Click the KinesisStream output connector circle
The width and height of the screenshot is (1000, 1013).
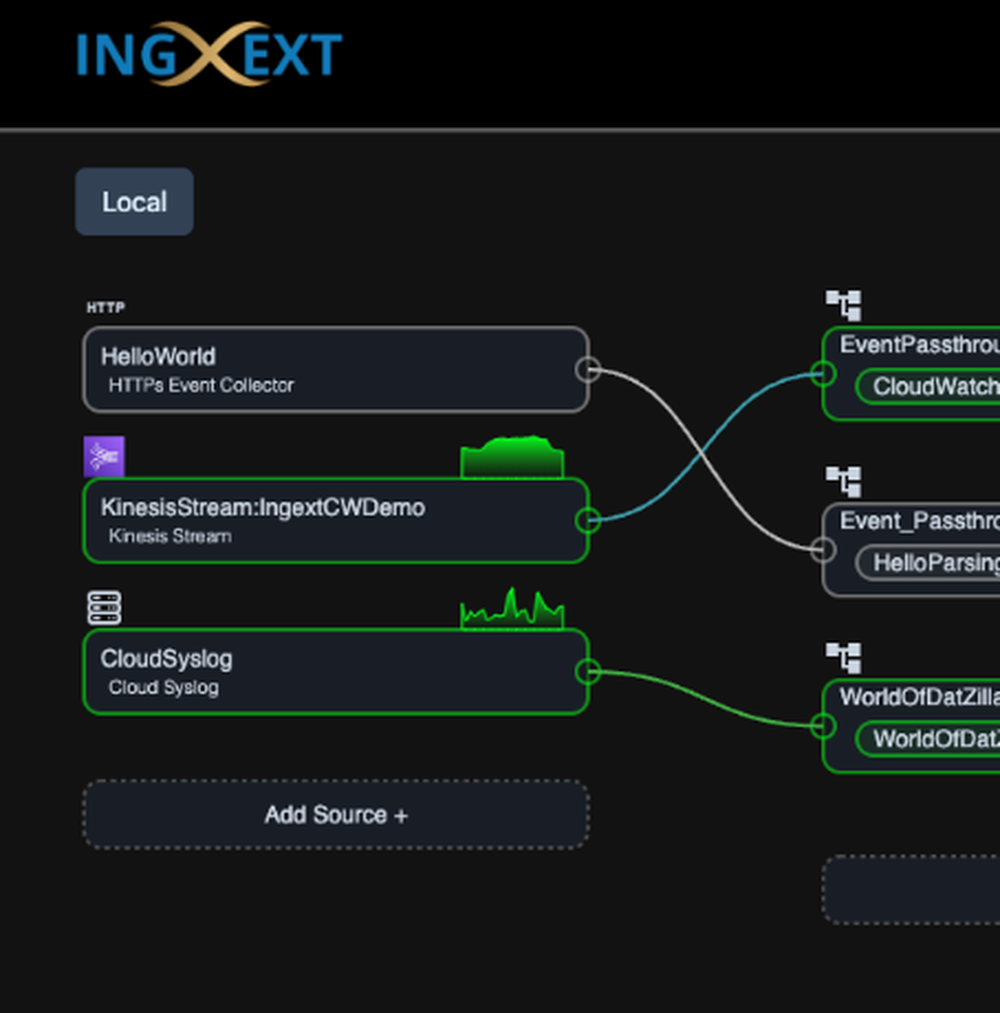point(588,520)
